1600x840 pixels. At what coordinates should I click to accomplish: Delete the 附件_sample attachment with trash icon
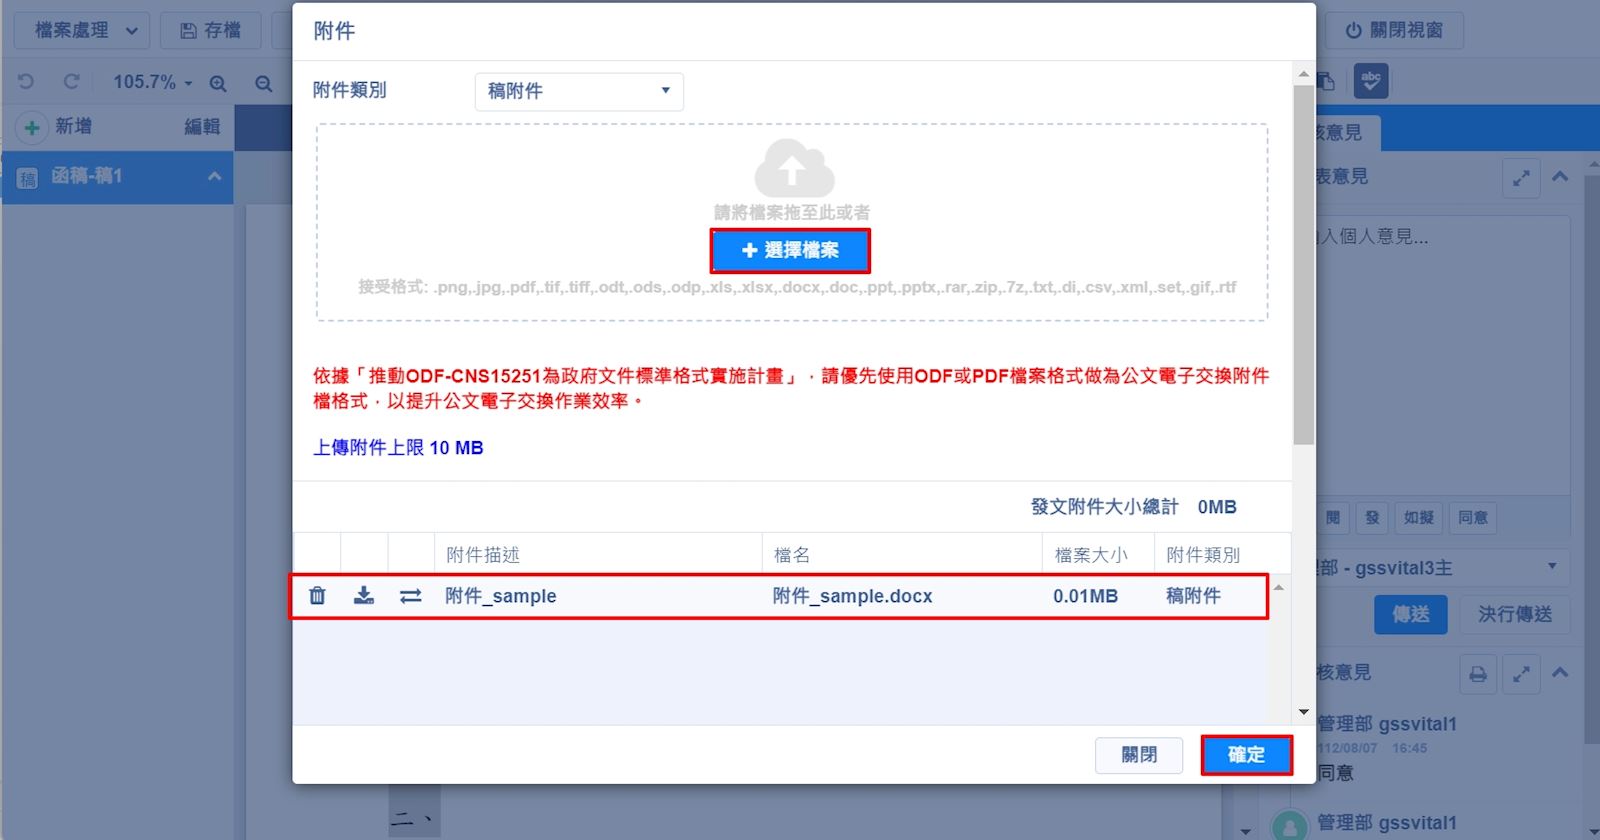coord(317,596)
